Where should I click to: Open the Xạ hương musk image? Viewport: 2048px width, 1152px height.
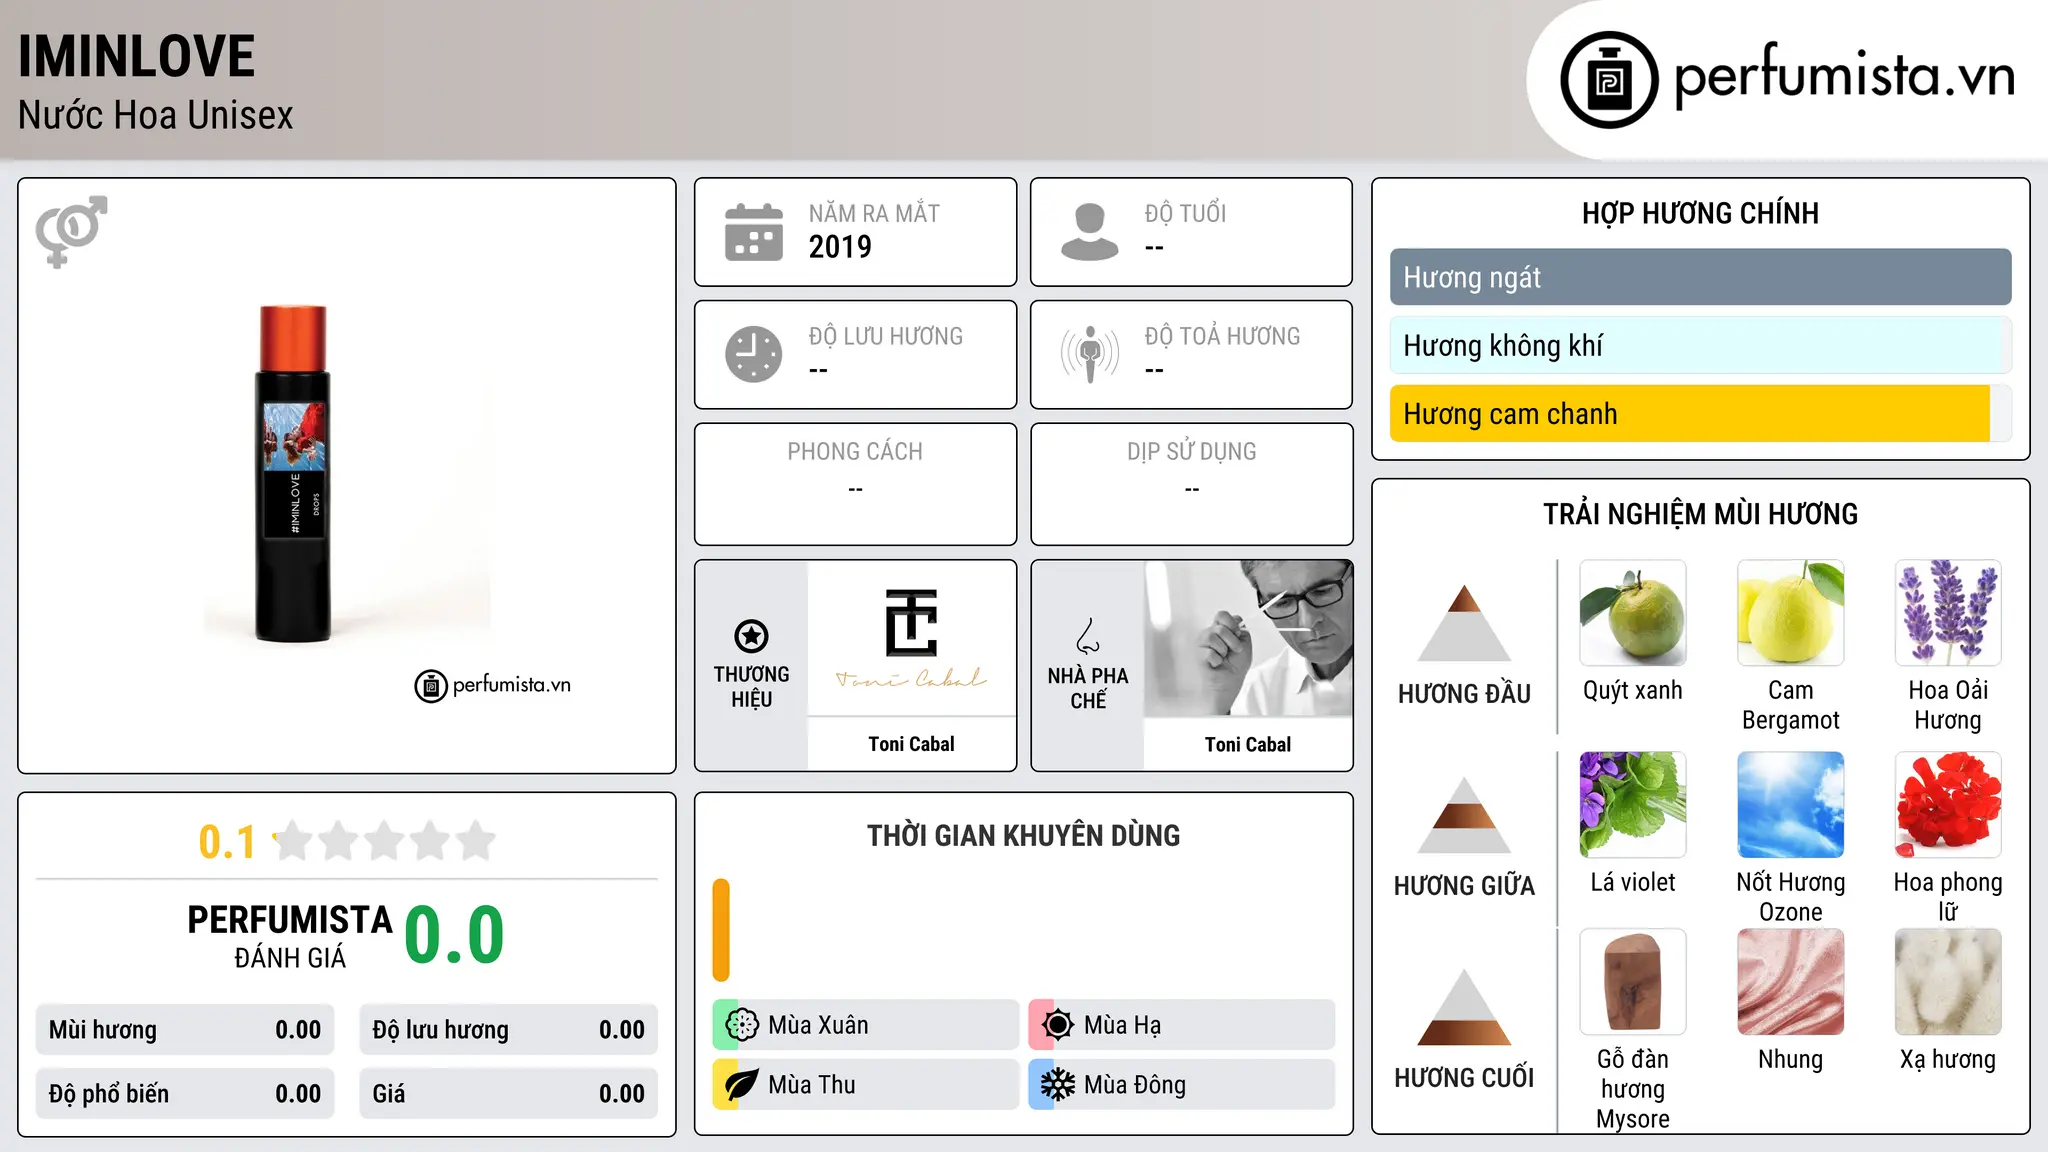point(1948,982)
